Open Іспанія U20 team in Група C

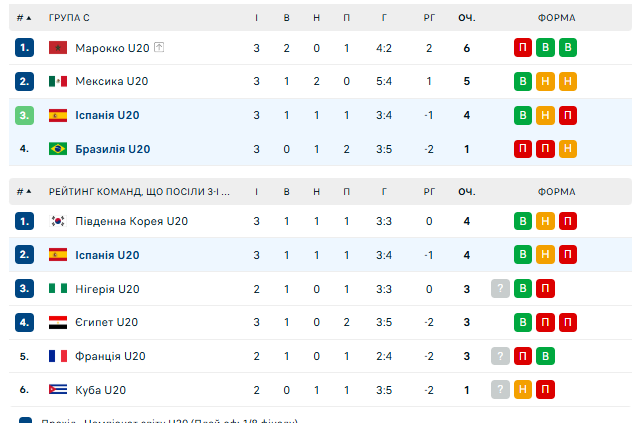point(107,115)
